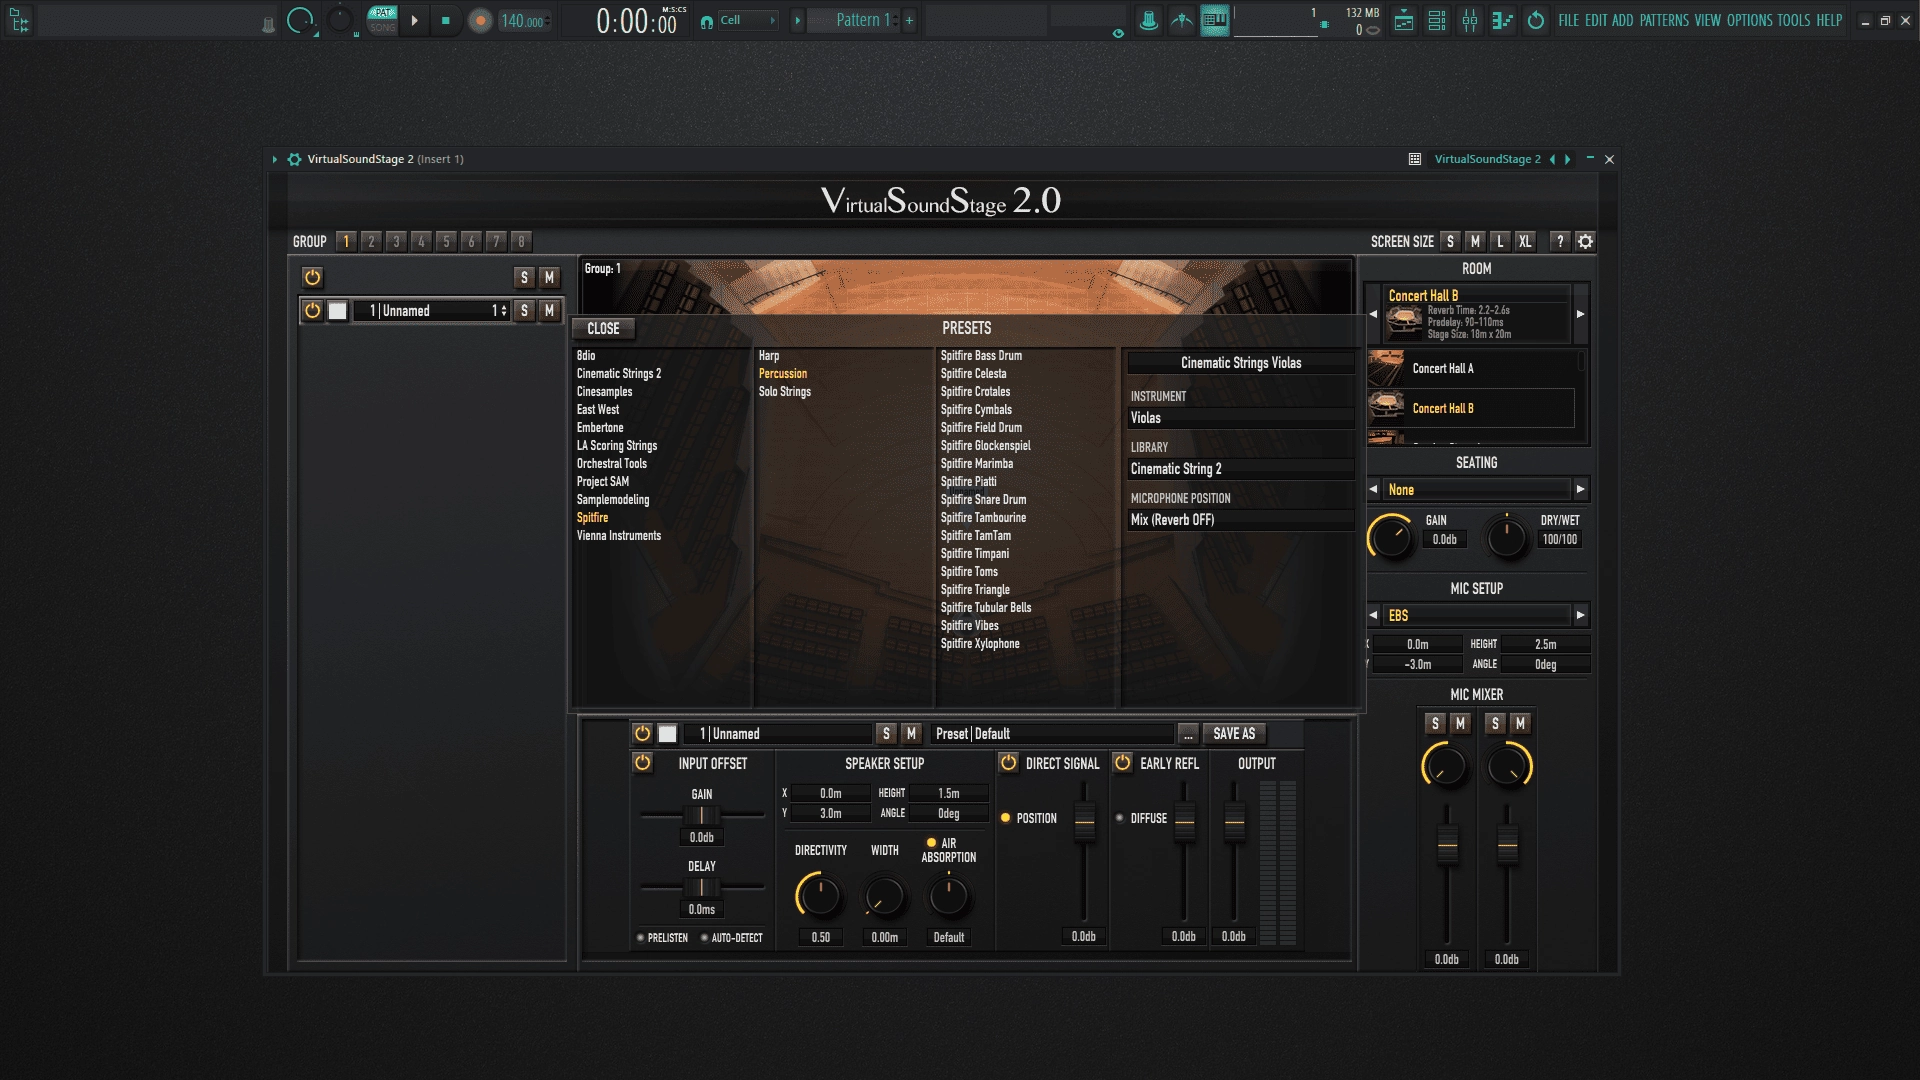Select group 5 tab
The height and width of the screenshot is (1080, 1920).
[x=446, y=241]
